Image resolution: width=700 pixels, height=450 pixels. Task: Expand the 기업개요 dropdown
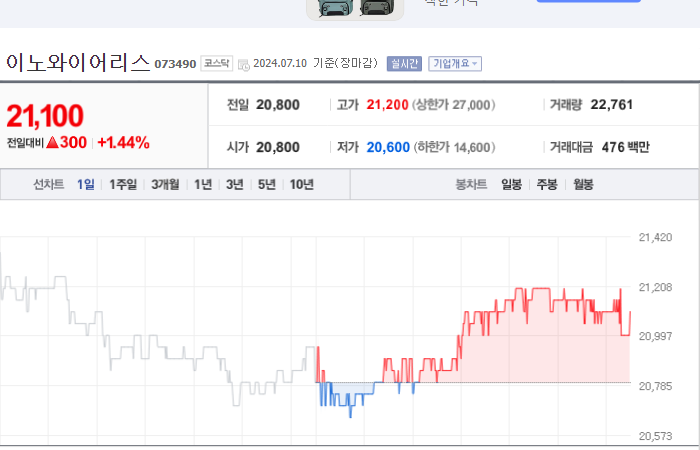(455, 63)
